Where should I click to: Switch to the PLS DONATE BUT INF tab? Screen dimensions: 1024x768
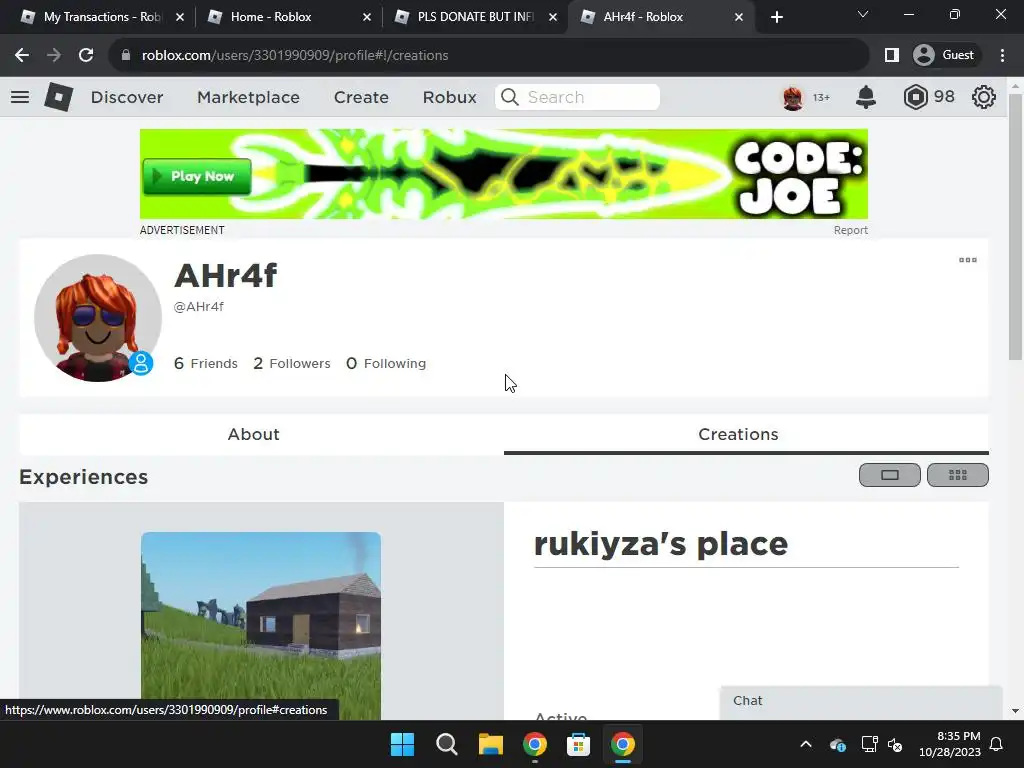click(x=475, y=17)
